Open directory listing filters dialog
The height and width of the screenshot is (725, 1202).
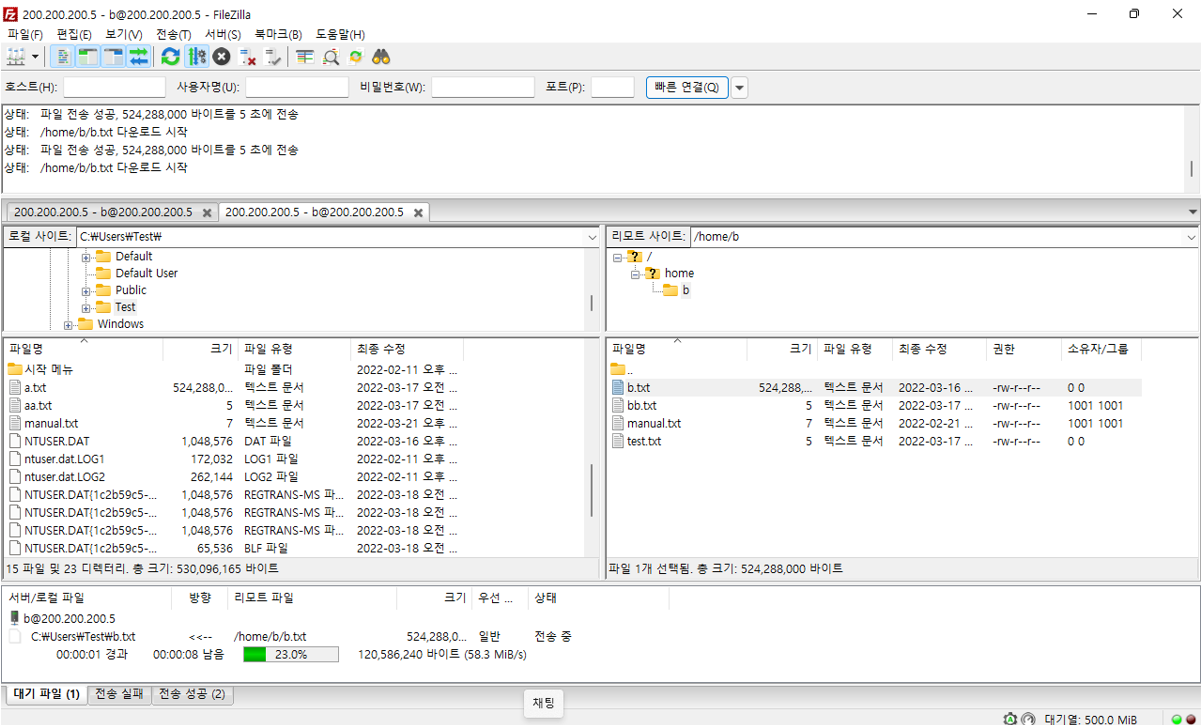click(x=305, y=57)
